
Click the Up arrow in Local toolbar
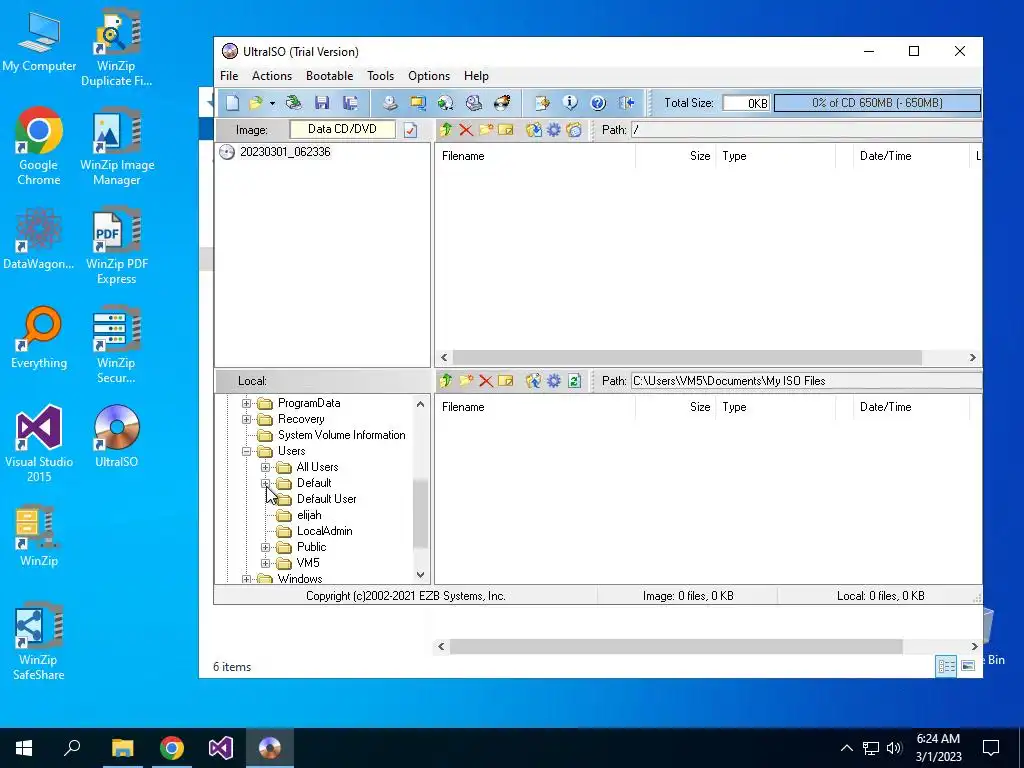point(446,381)
